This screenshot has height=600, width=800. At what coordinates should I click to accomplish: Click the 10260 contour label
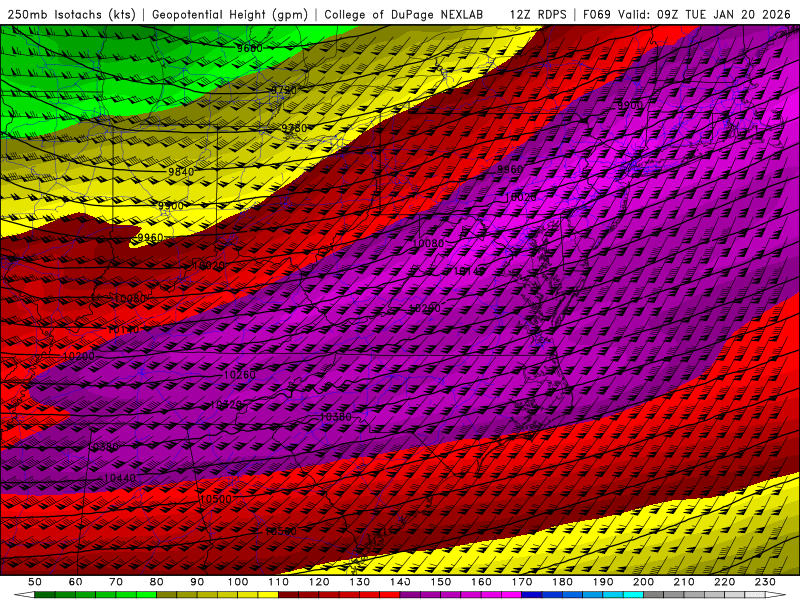240,375
